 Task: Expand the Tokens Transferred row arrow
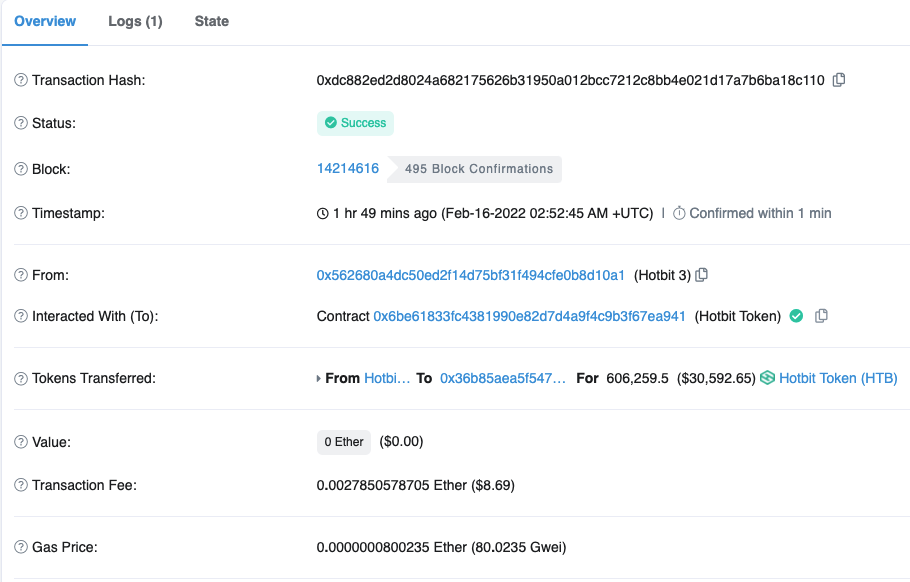(319, 379)
